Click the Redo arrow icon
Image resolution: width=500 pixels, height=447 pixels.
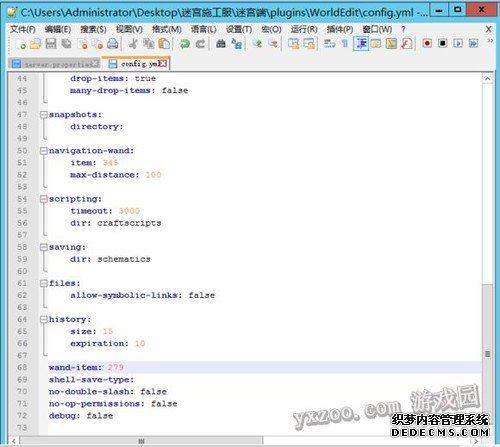tap(200, 44)
